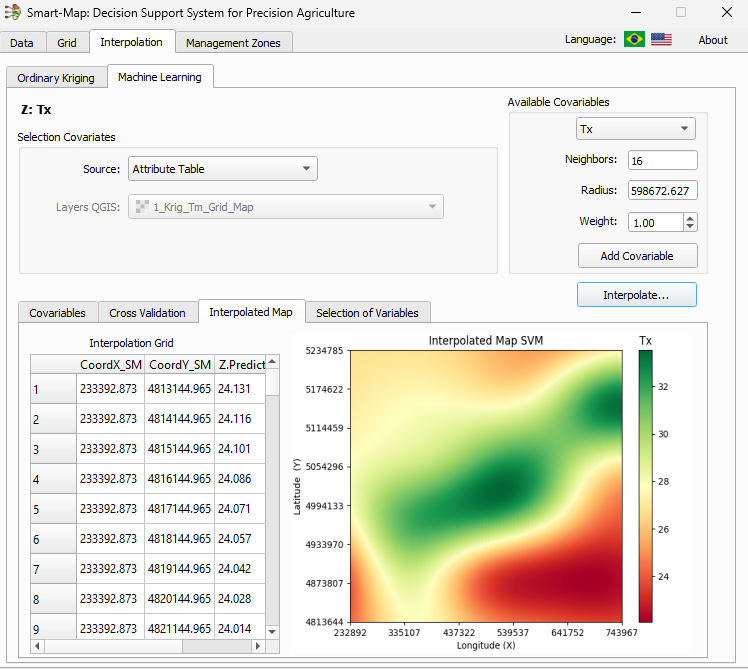Open the Ordinary Kriging tab
Image resolution: width=748 pixels, height=669 pixels.
(x=56, y=78)
